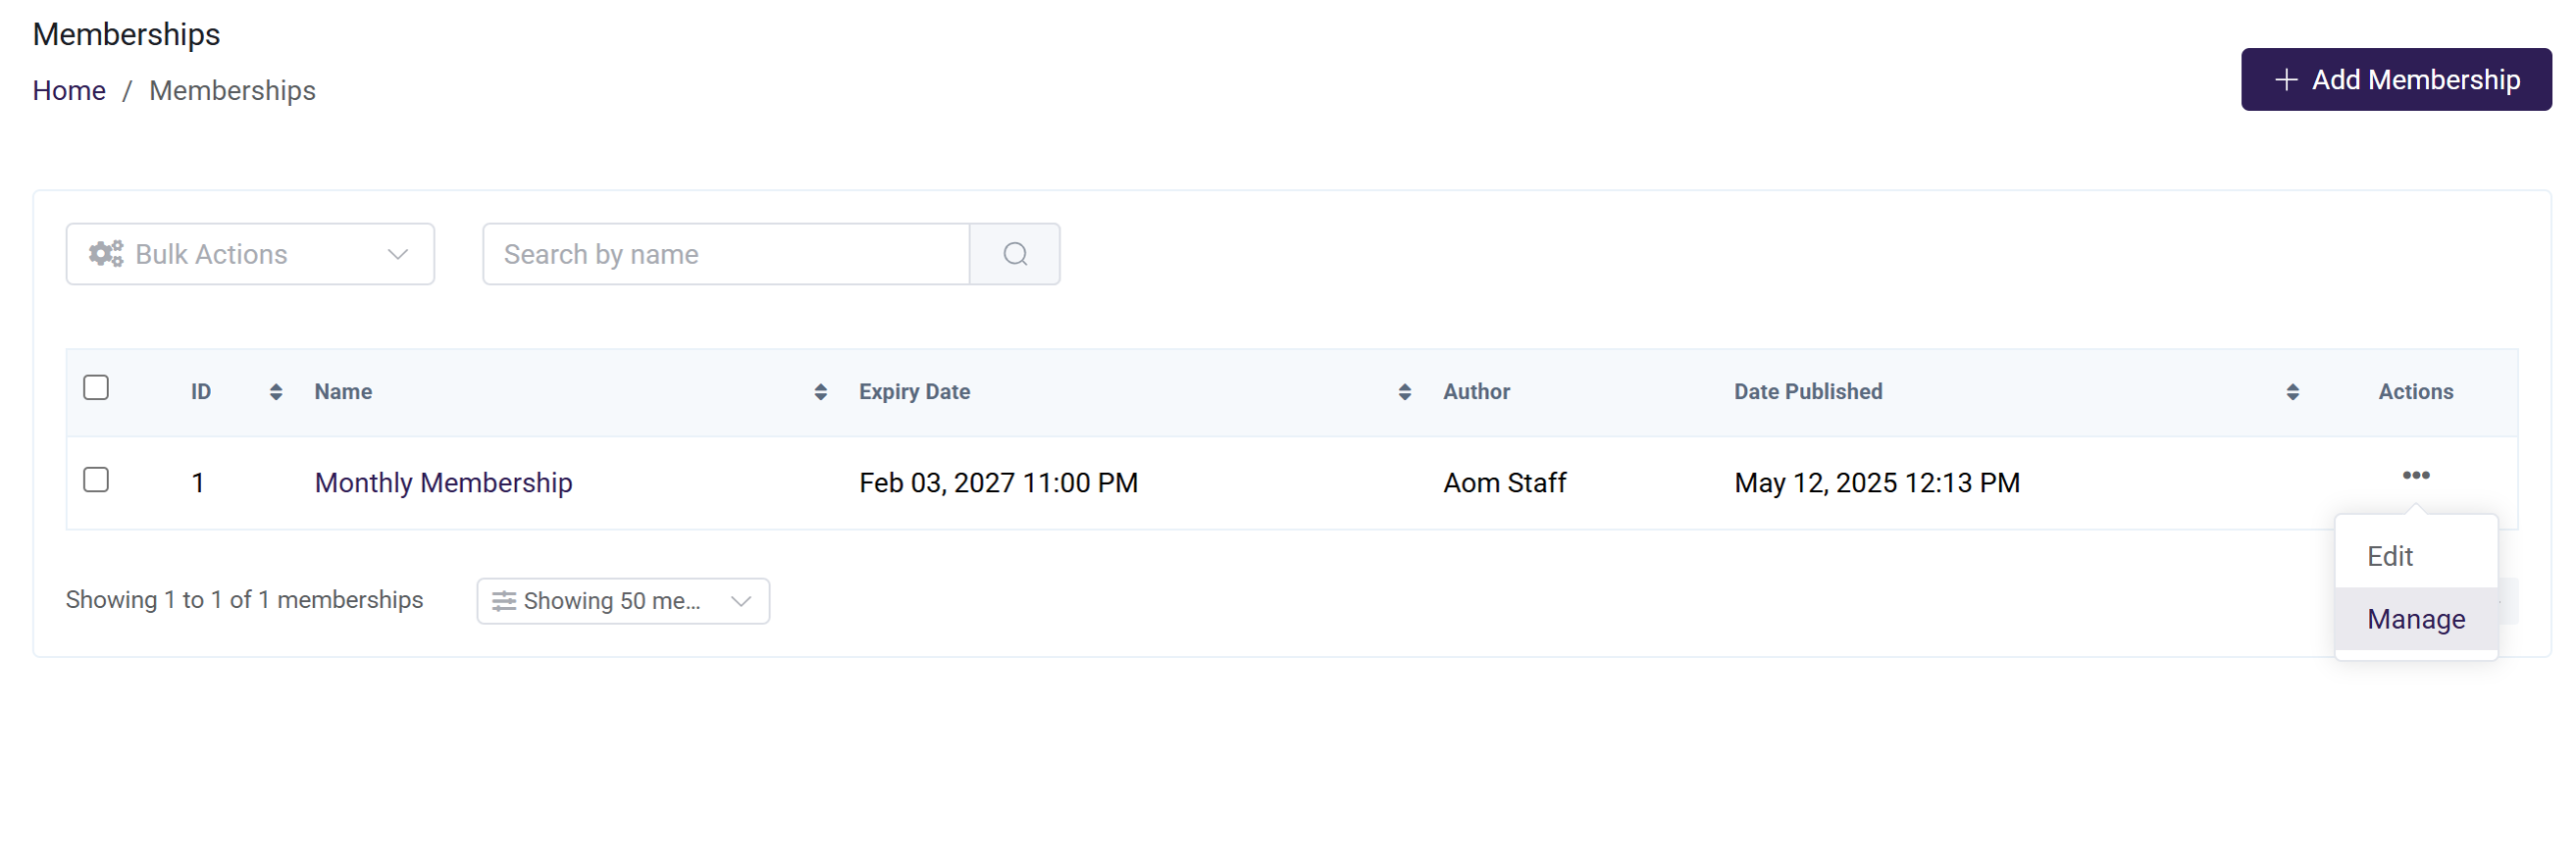Click the Add Membership button
The image size is (2576, 861).
point(2395,80)
